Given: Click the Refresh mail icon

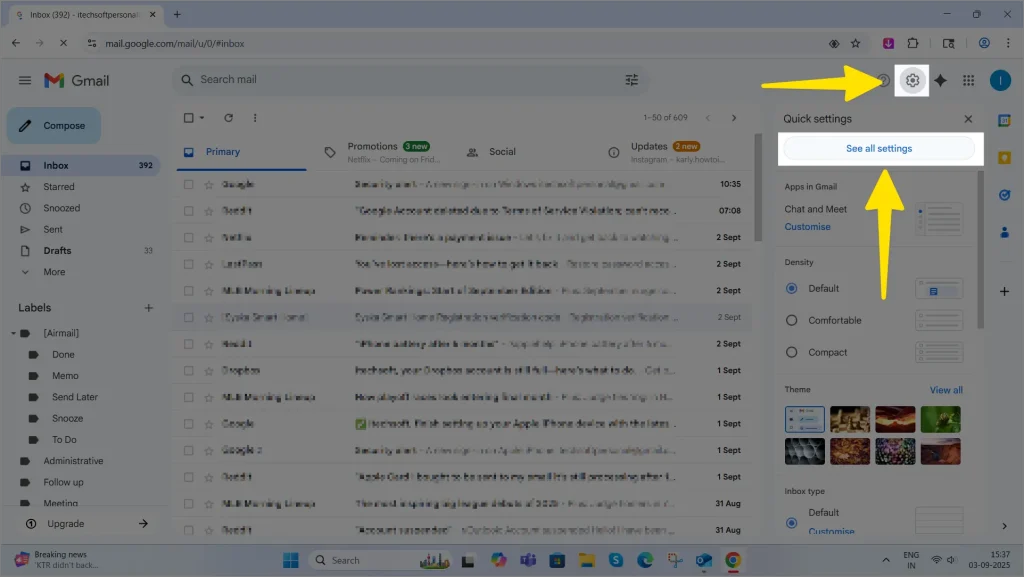Looking at the screenshot, I should click(228, 118).
